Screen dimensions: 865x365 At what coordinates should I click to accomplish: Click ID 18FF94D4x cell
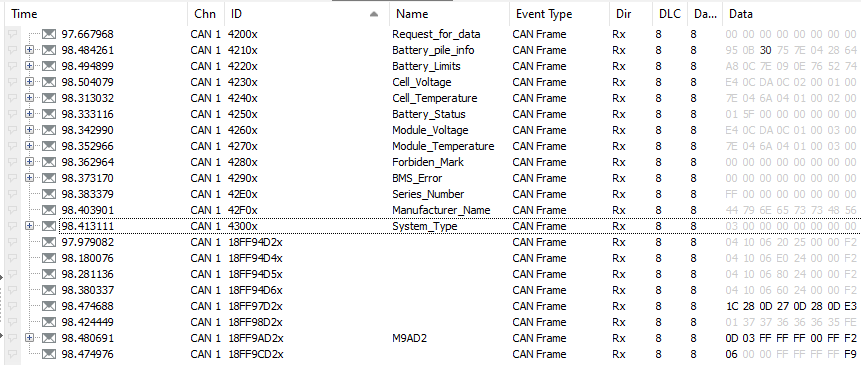pyautogui.click(x=255, y=258)
